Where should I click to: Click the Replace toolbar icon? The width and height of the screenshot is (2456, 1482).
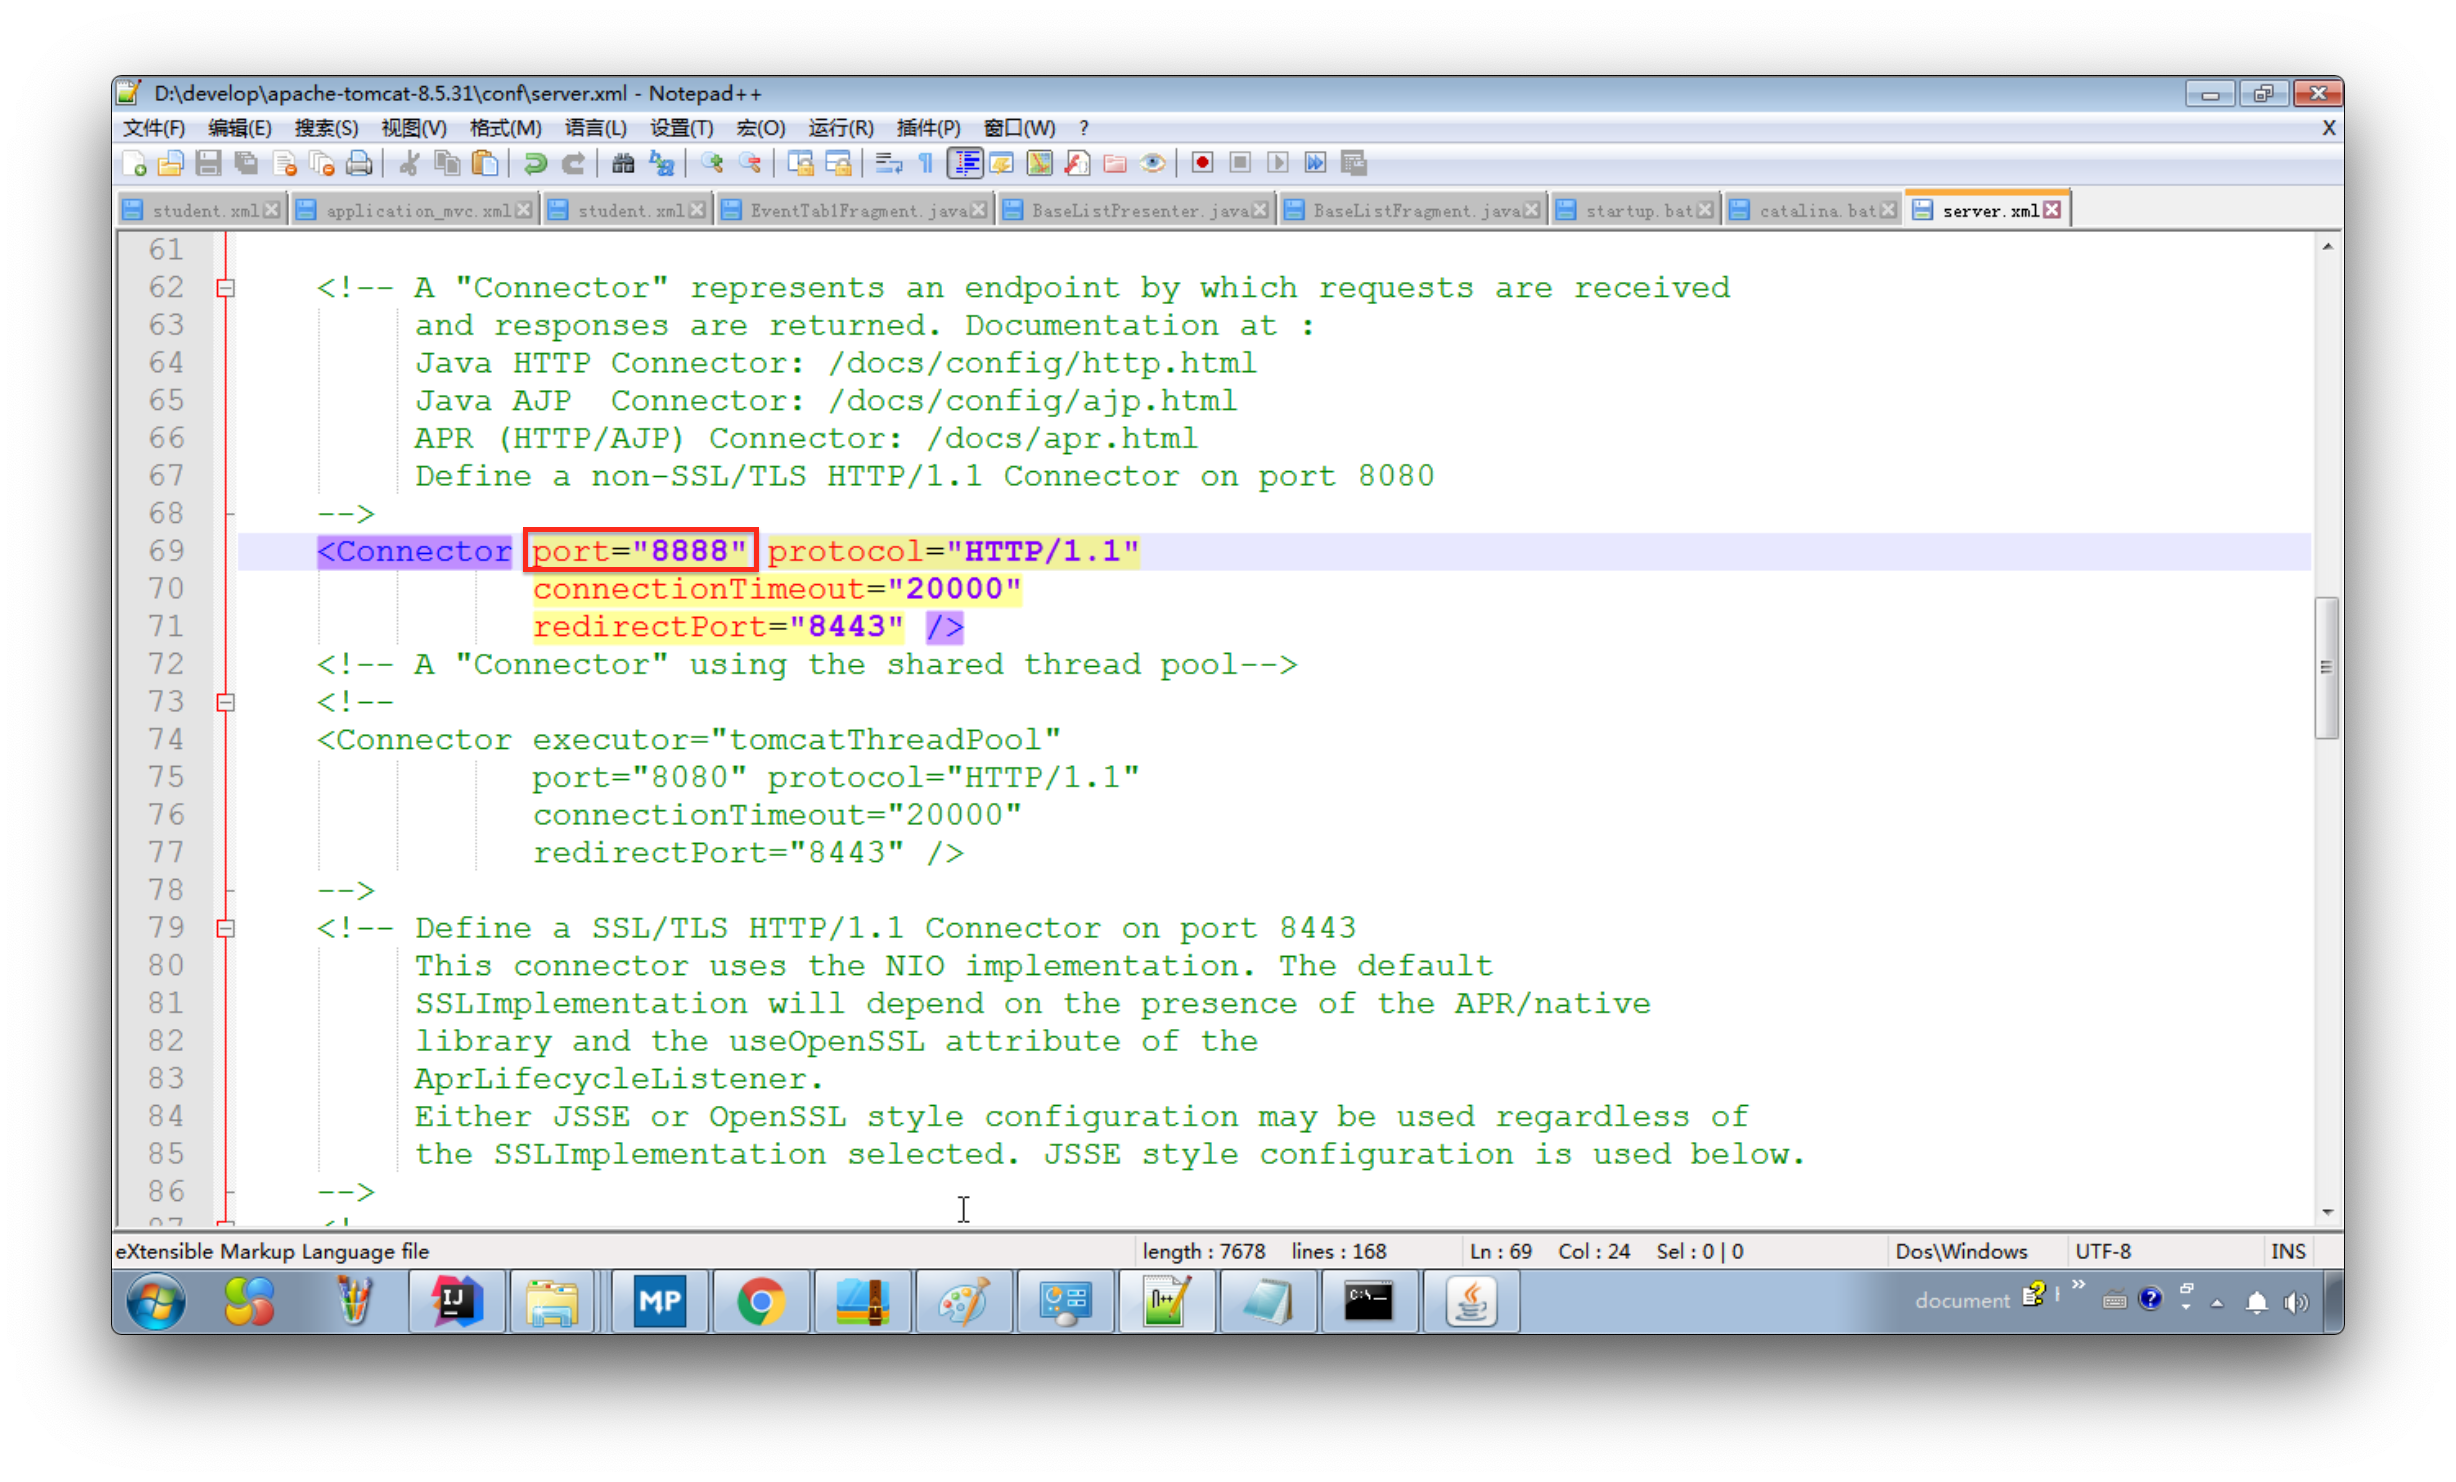[x=661, y=163]
